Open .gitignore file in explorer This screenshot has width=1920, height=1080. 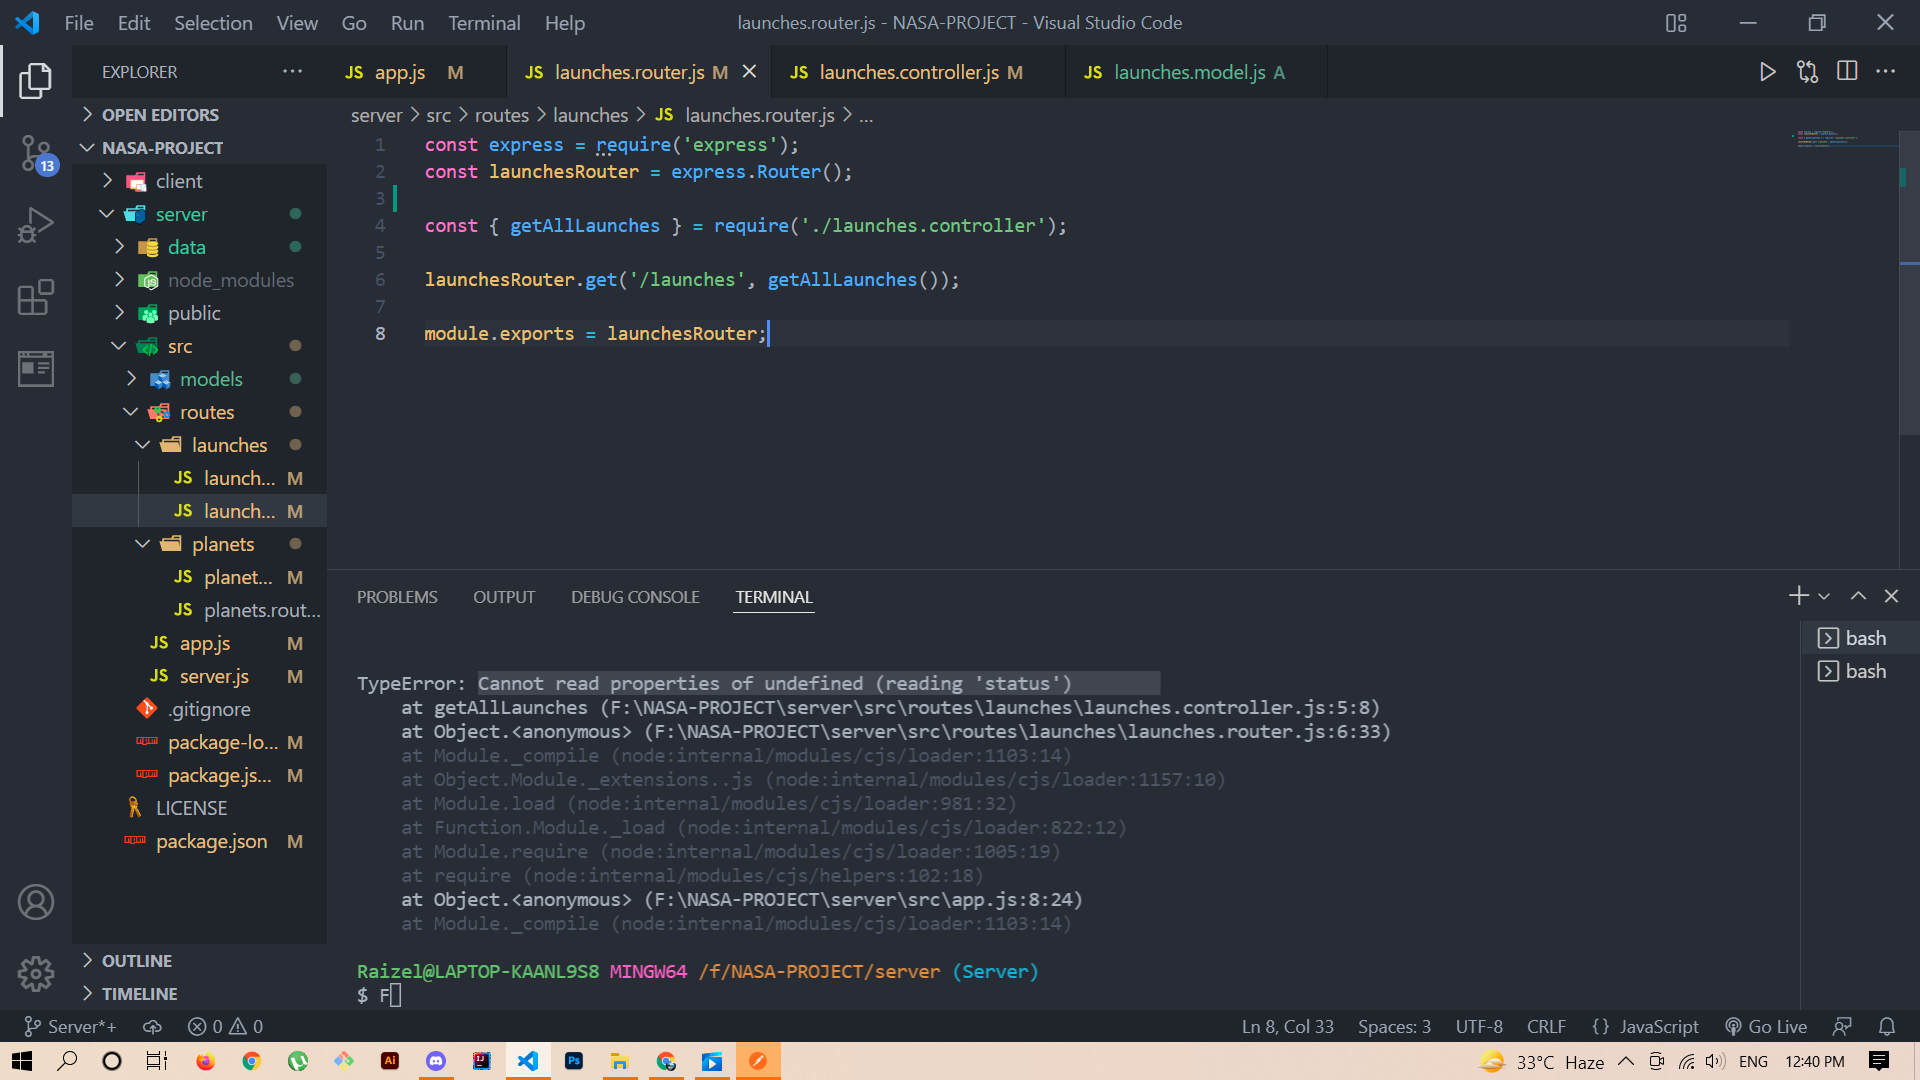(x=199, y=709)
